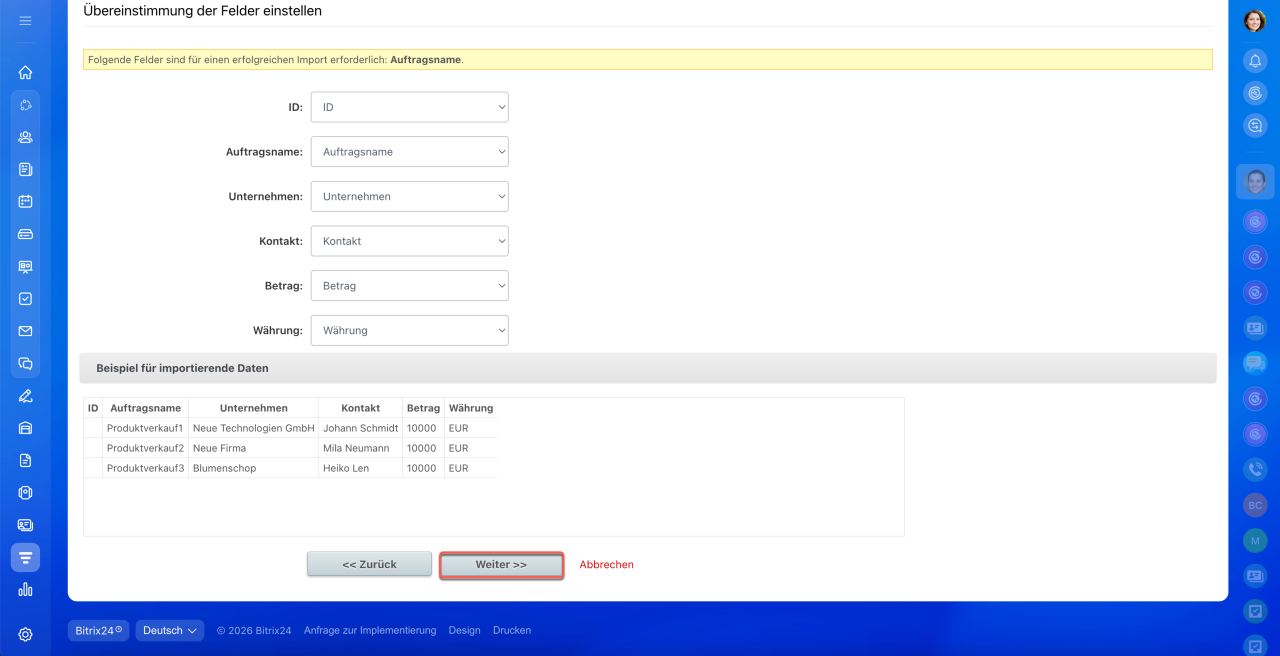The image size is (1280, 656).
Task: Open the bar chart analytics icon
Action: [x=25, y=589]
